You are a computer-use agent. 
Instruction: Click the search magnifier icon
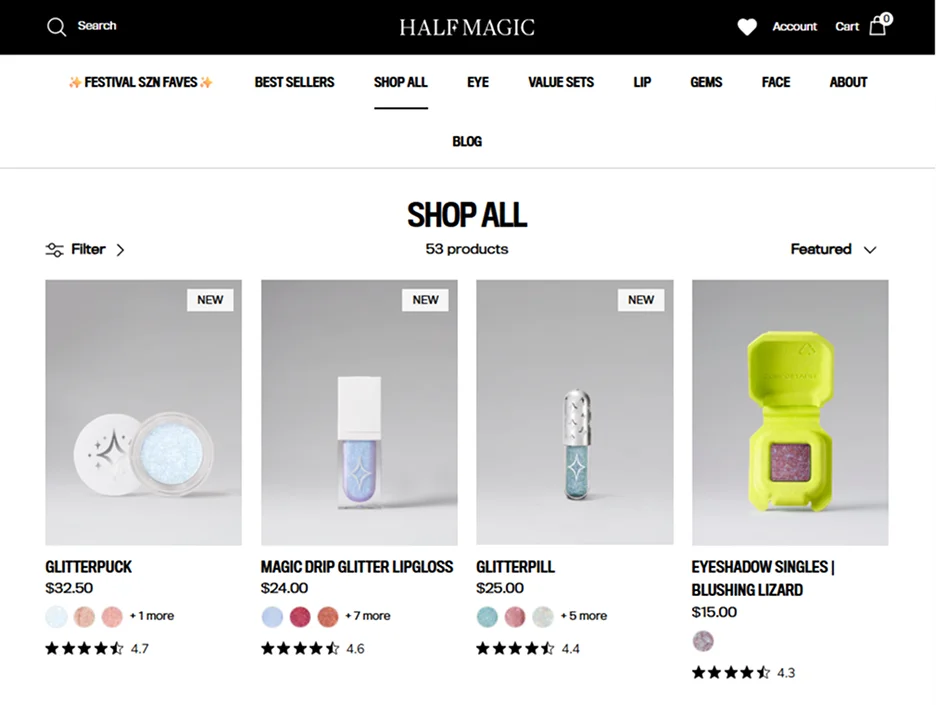pos(57,27)
